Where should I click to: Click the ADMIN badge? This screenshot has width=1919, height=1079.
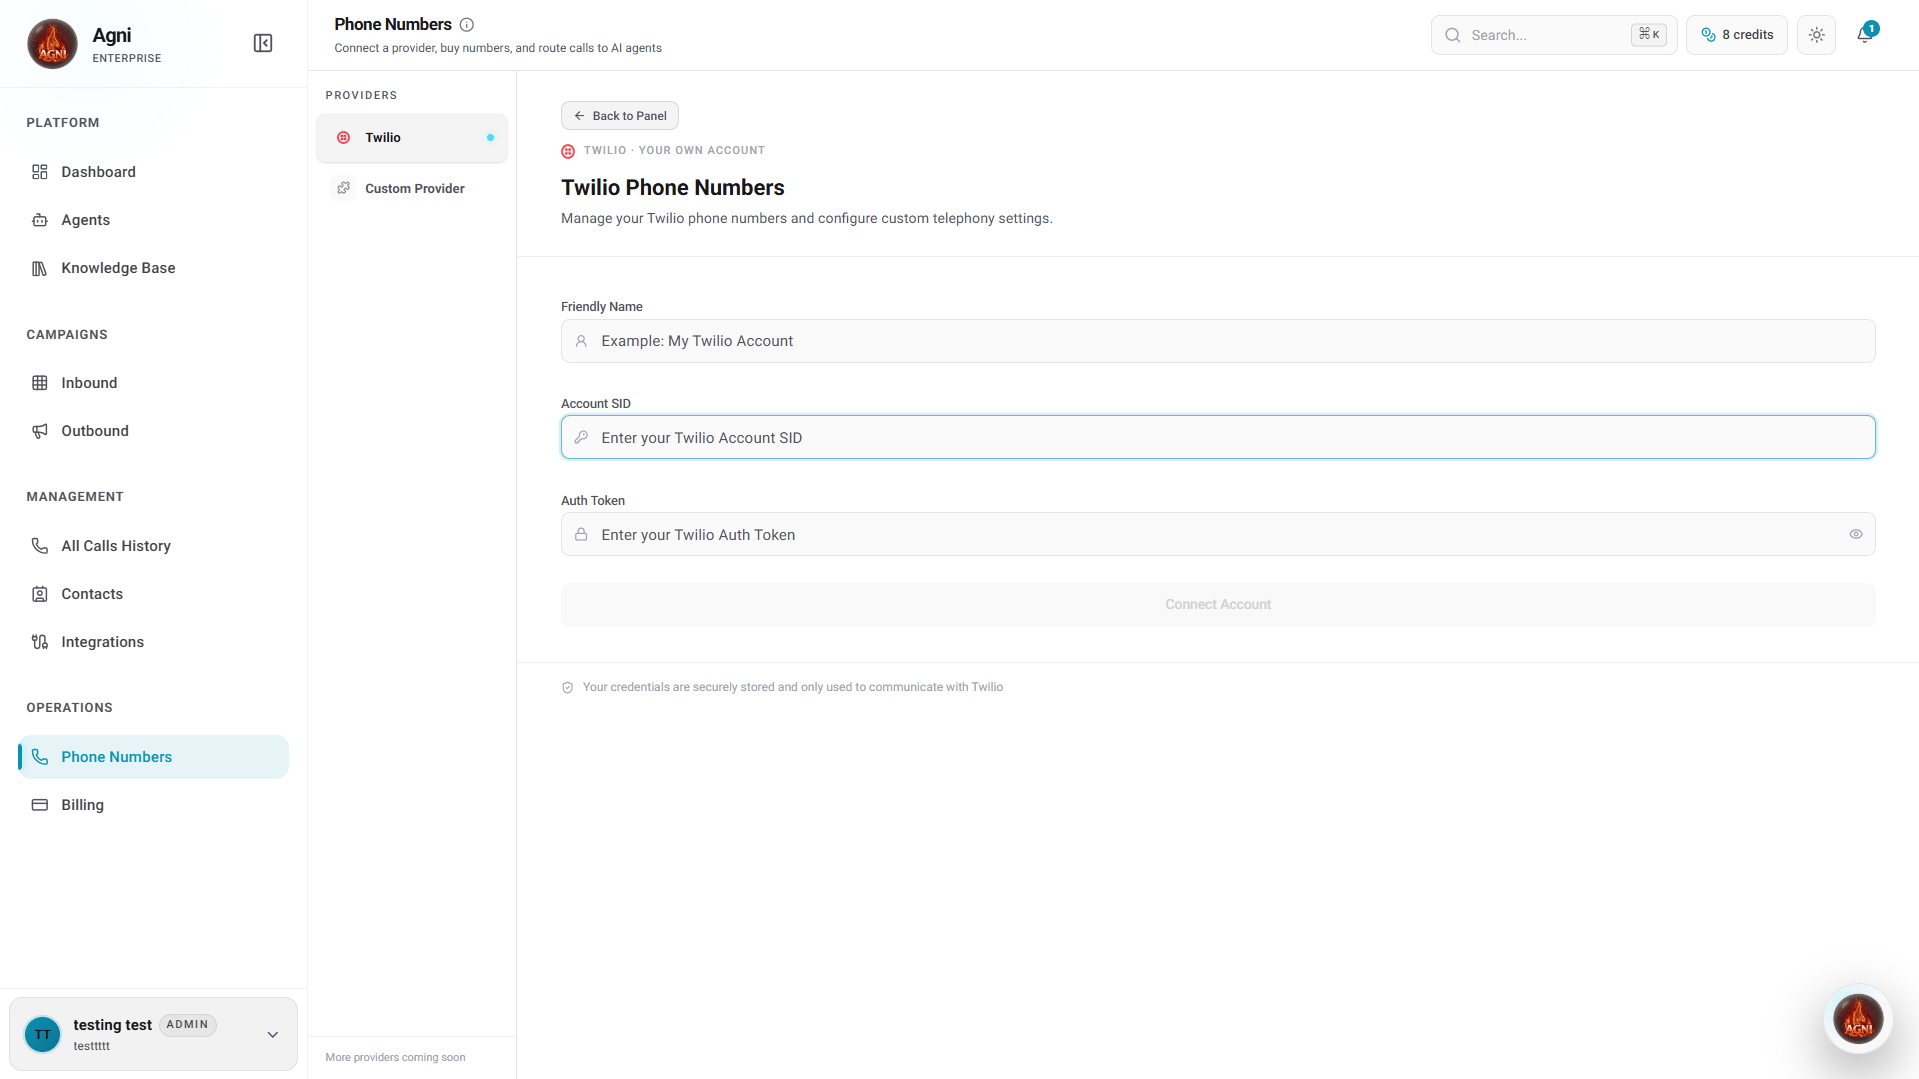tap(188, 1025)
